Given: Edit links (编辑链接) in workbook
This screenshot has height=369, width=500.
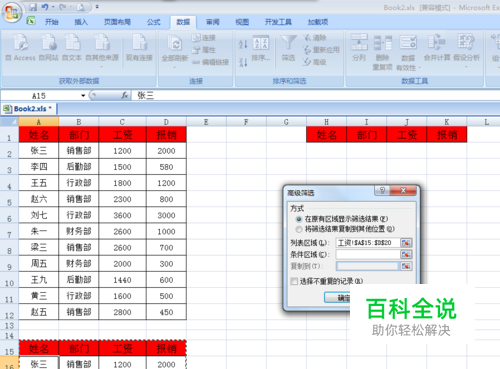Looking at the screenshot, I should click(x=210, y=62).
